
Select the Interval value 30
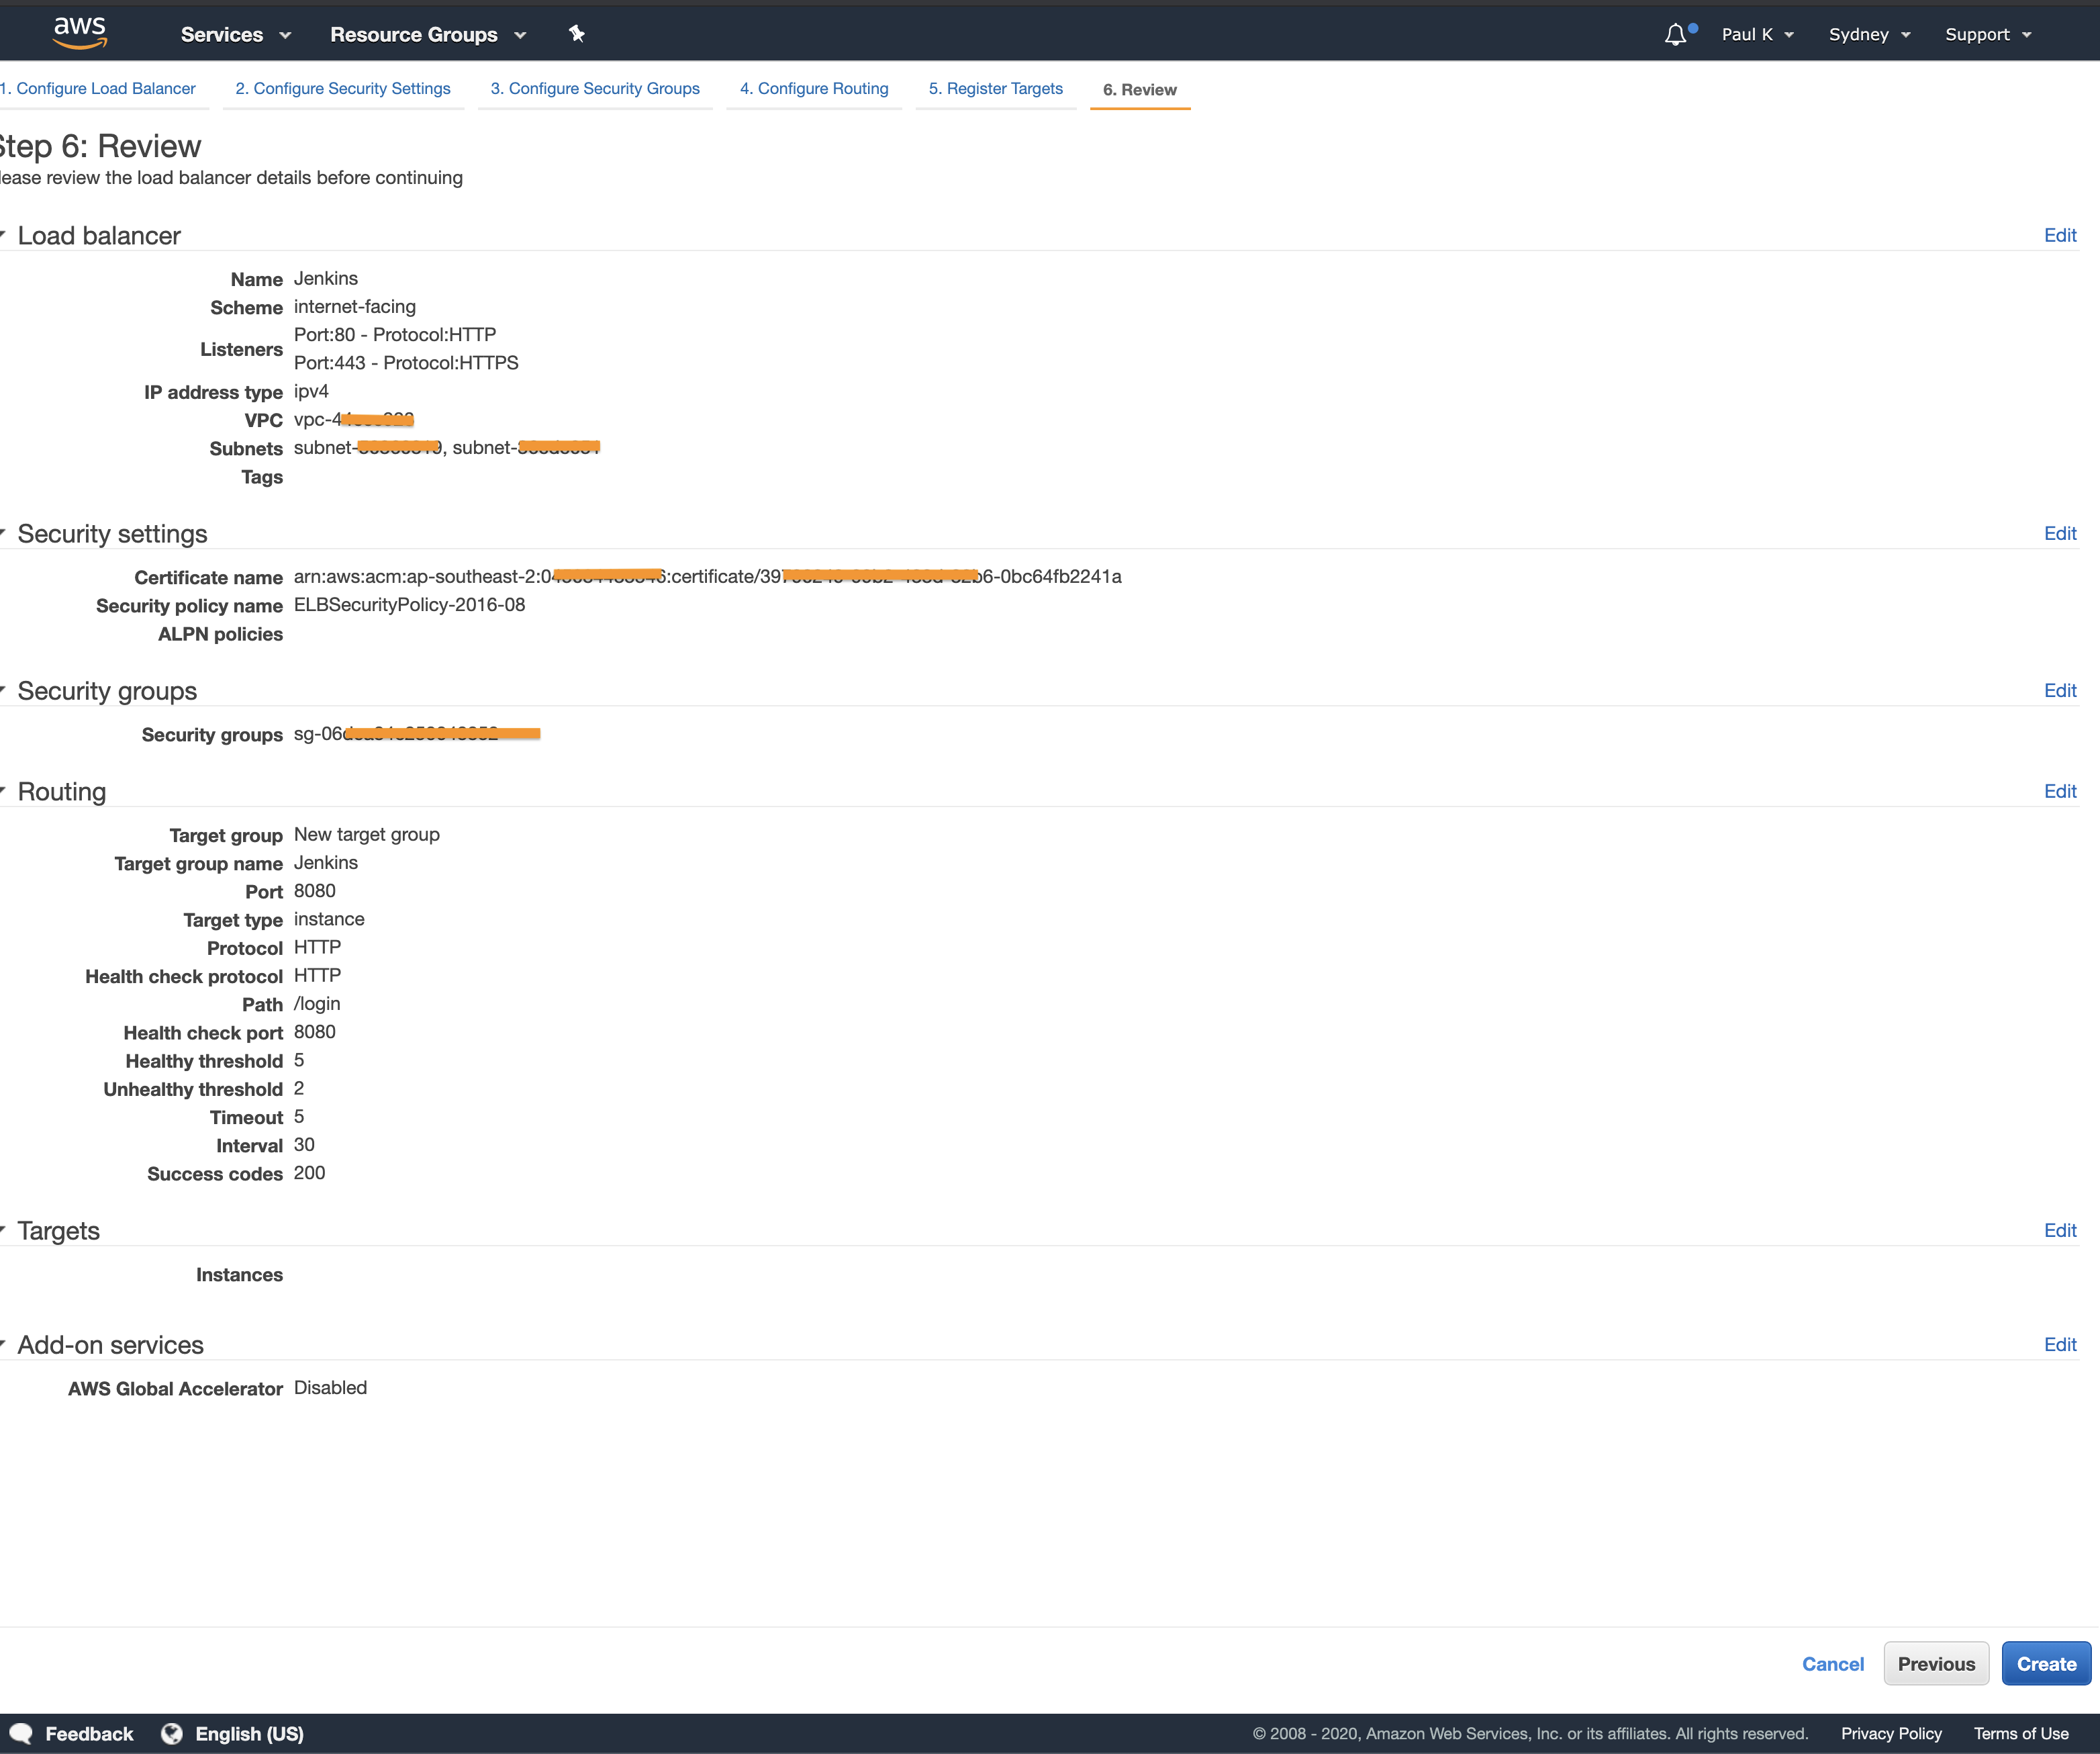[304, 1144]
